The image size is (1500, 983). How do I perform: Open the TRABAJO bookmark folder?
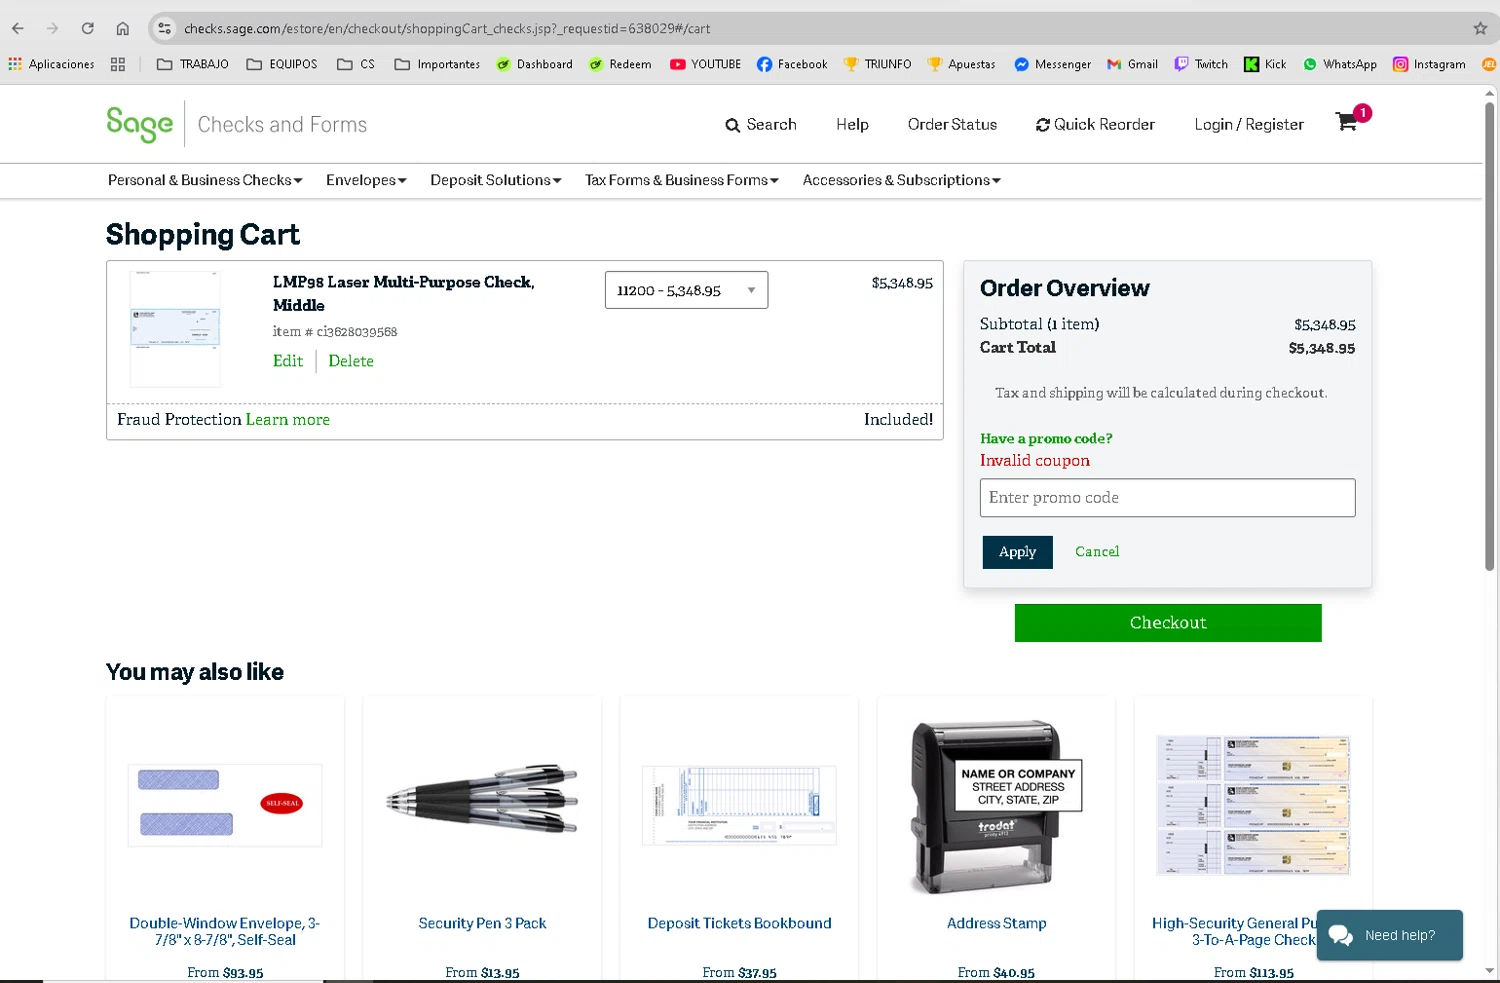pos(193,64)
